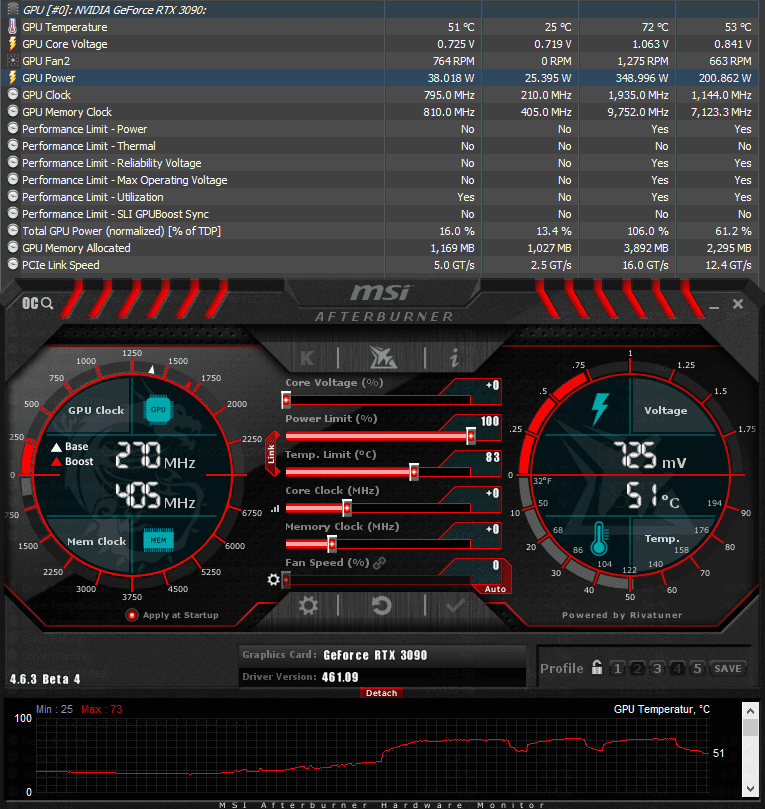Select the GPU Power row
The height and width of the screenshot is (809, 765).
click(382, 78)
